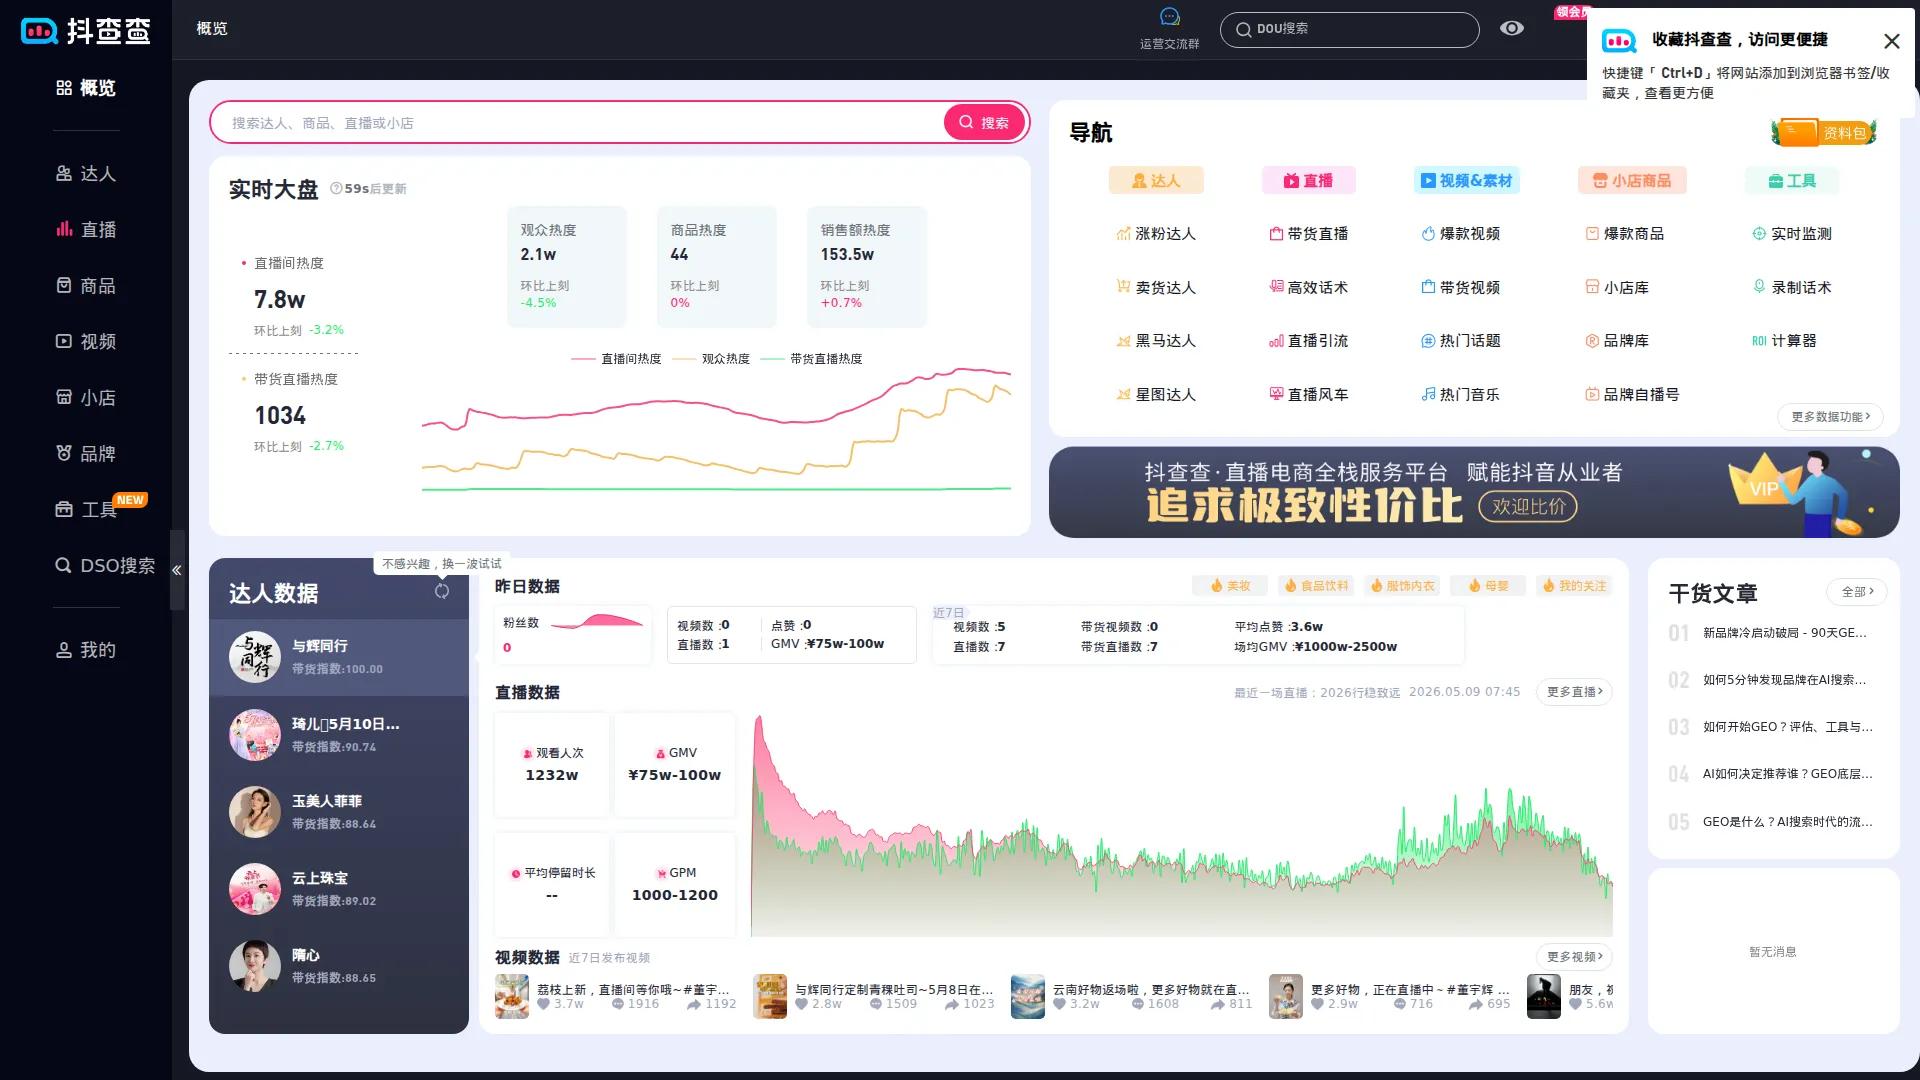Click the 品牌 sidebar icon

(x=64, y=454)
